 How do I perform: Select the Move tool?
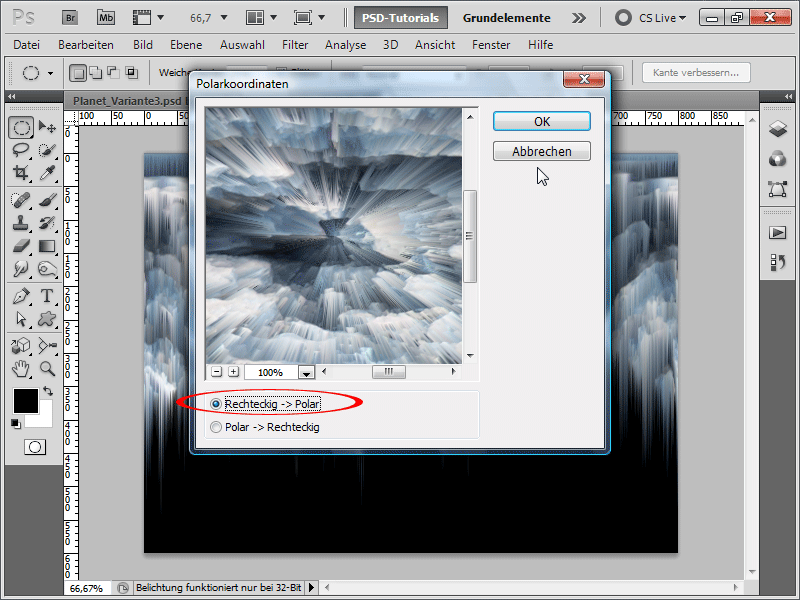47,127
